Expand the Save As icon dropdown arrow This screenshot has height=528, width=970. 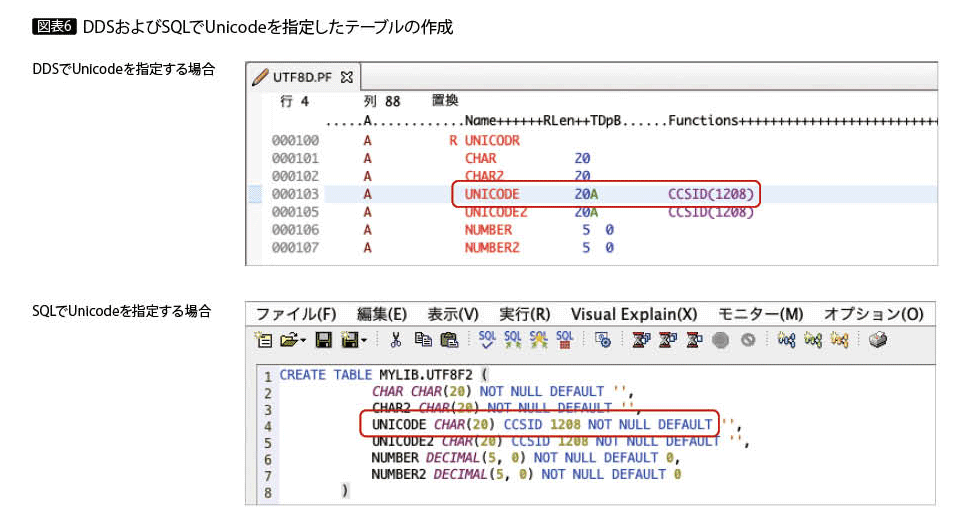tap(364, 342)
